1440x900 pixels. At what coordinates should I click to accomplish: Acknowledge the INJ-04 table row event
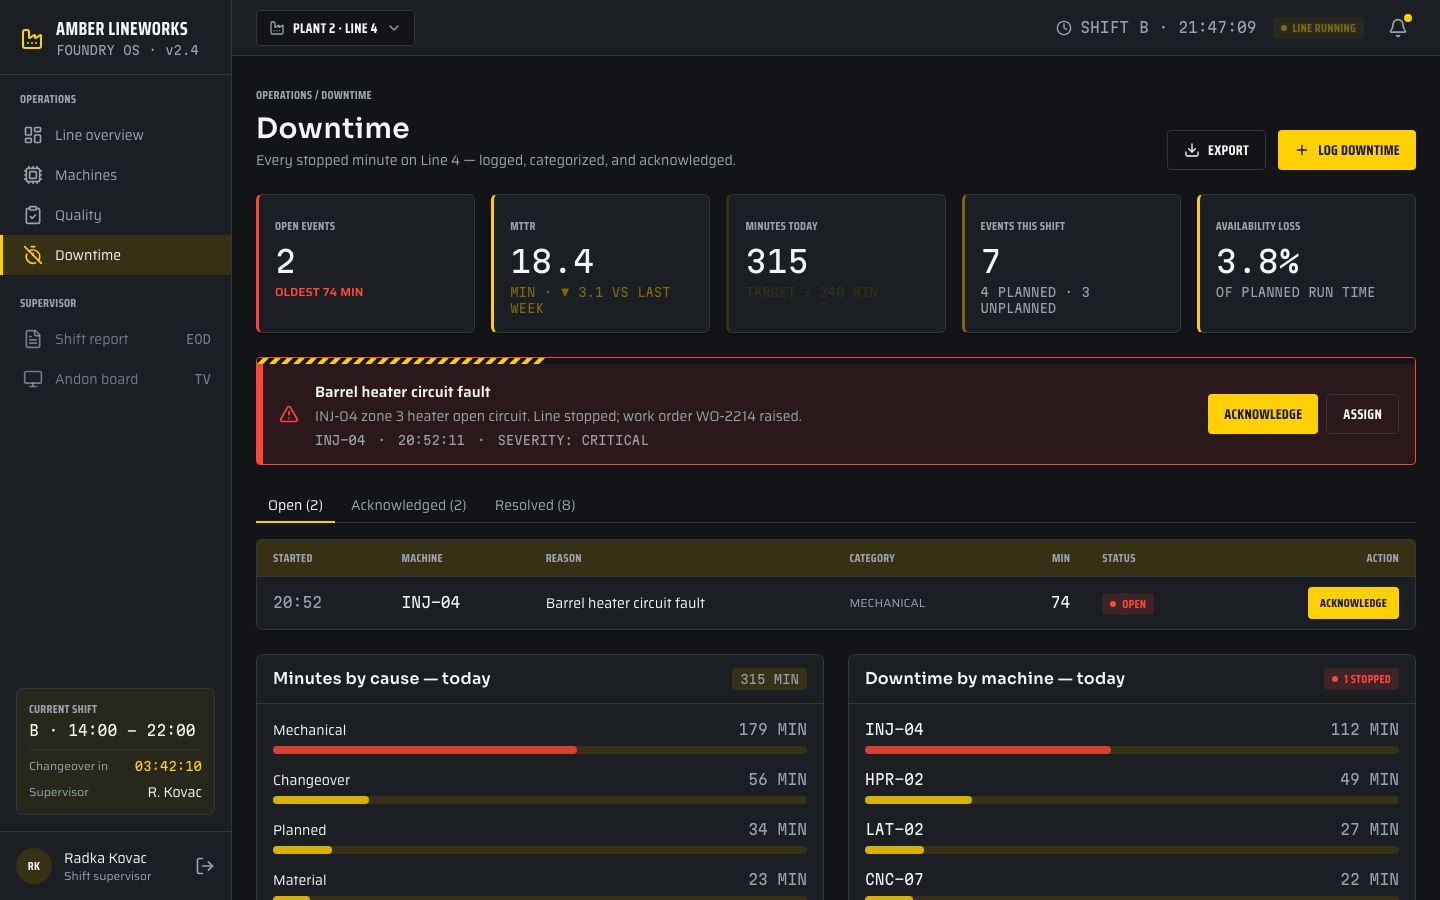tap(1353, 603)
